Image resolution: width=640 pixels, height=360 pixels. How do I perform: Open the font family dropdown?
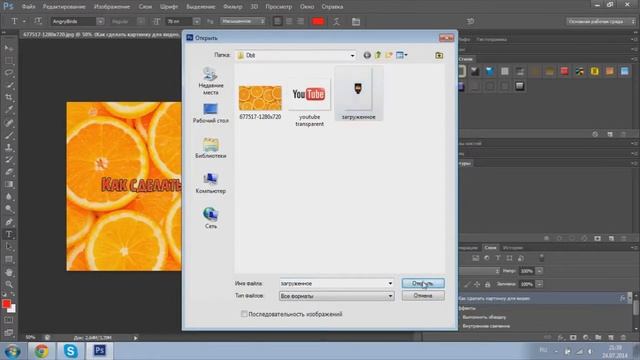[100, 21]
